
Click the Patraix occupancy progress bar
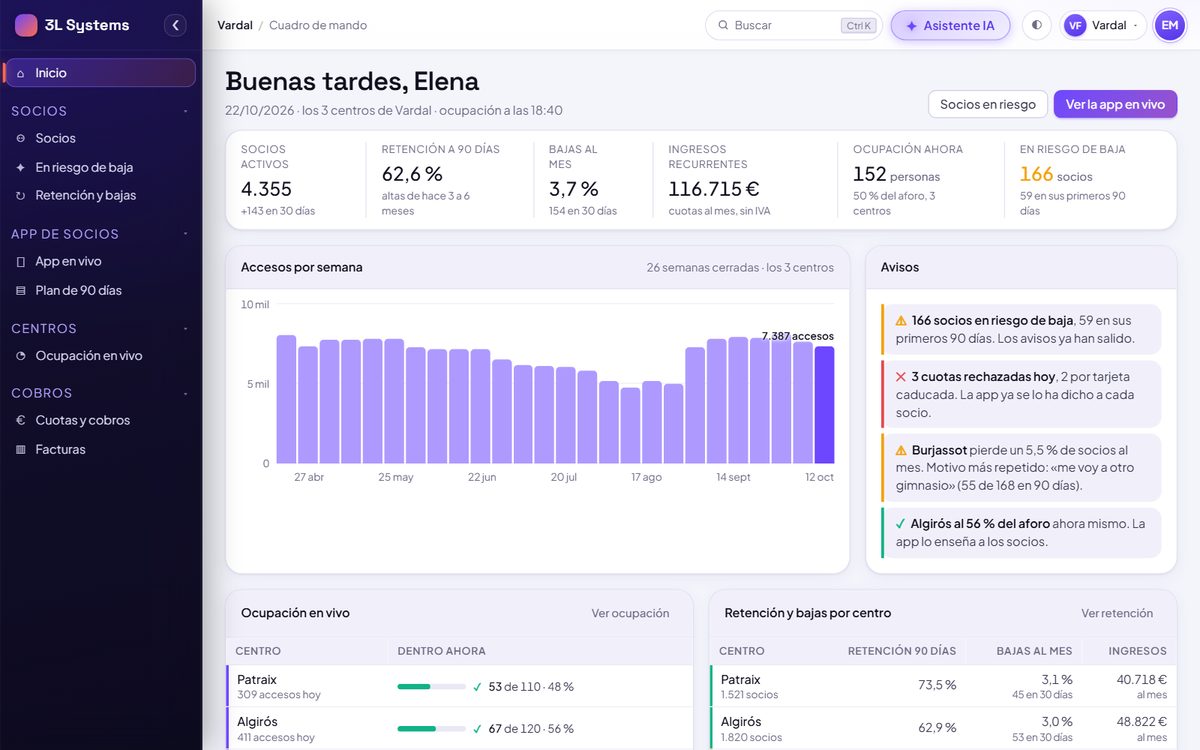pos(431,687)
